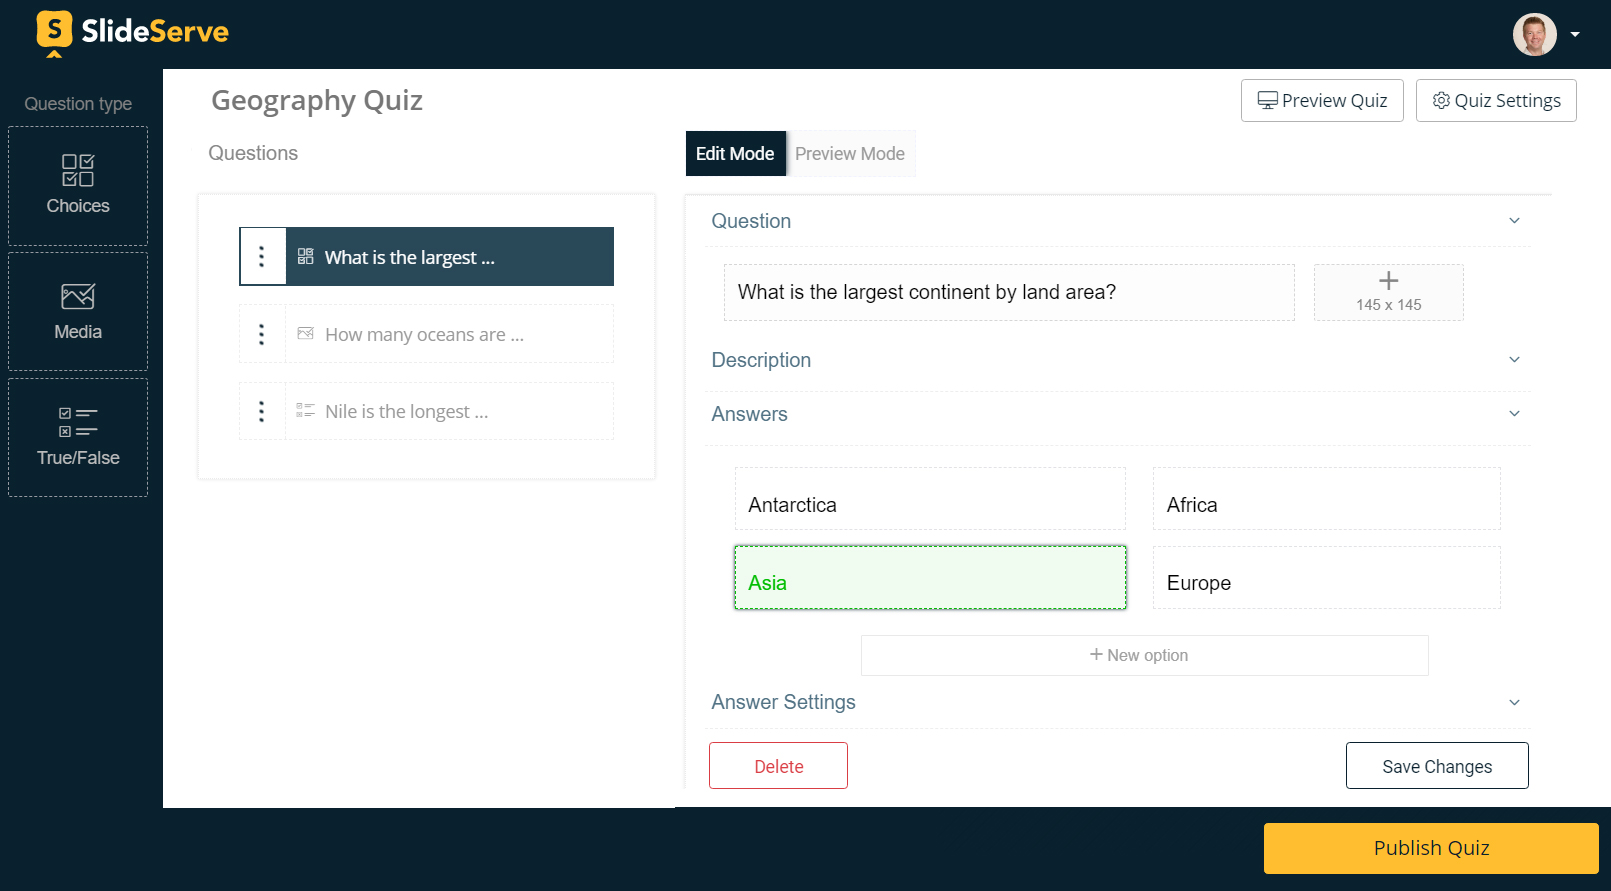1611x891 pixels.
Task: Select the Media question type icon
Action: [78, 297]
